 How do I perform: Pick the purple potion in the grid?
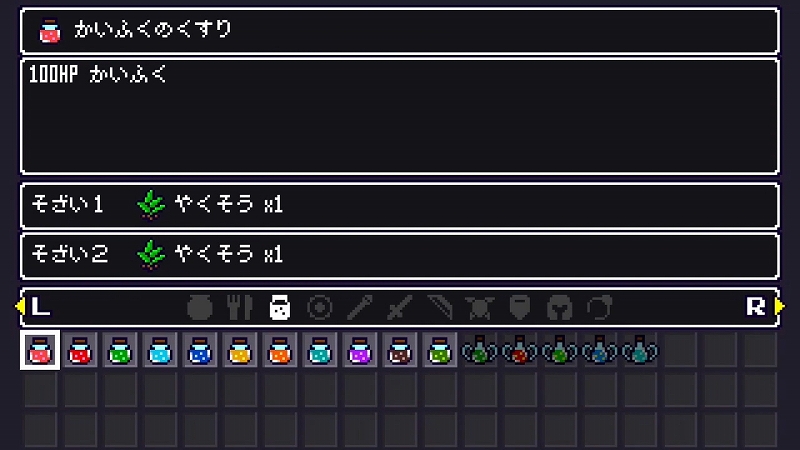tap(360, 350)
